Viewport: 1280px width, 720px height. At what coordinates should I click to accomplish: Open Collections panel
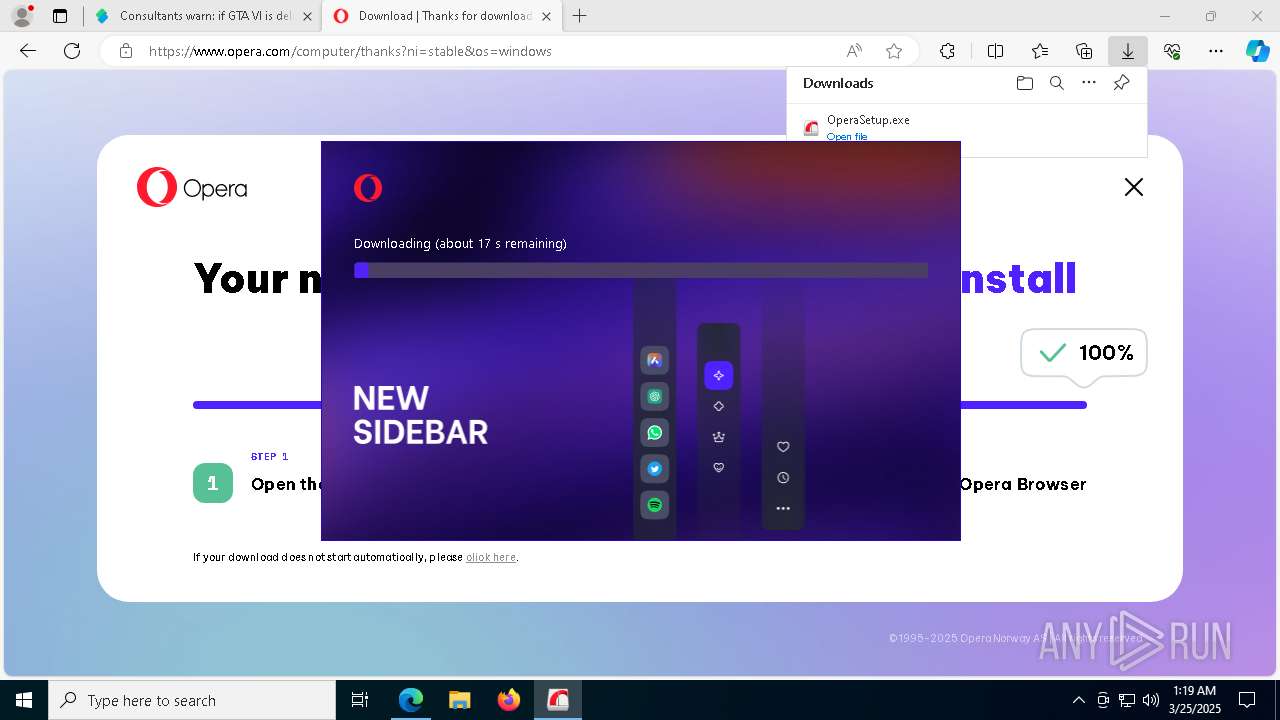pyautogui.click(x=1084, y=51)
